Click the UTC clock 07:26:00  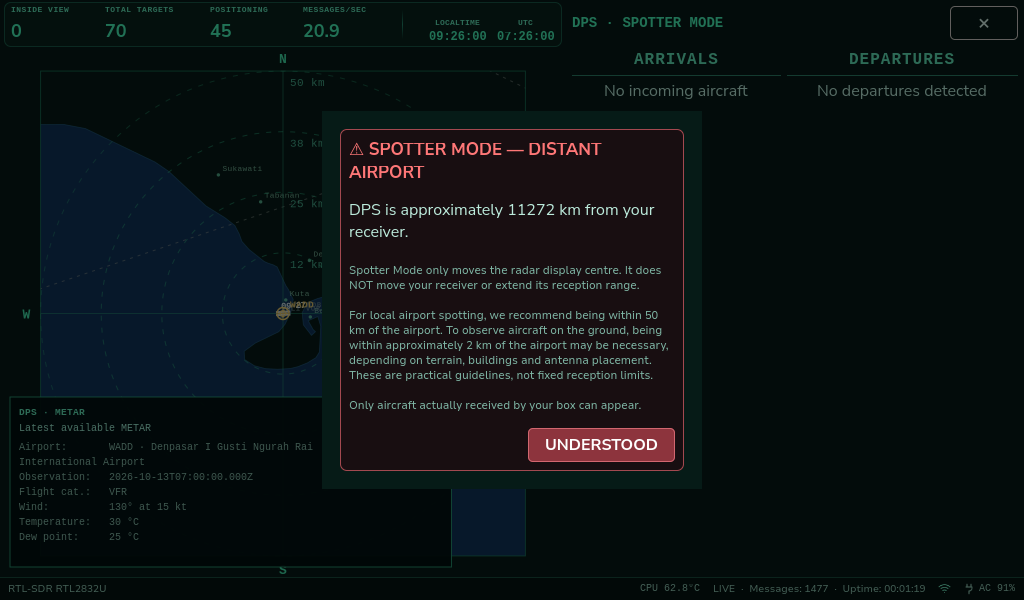(x=525, y=36)
